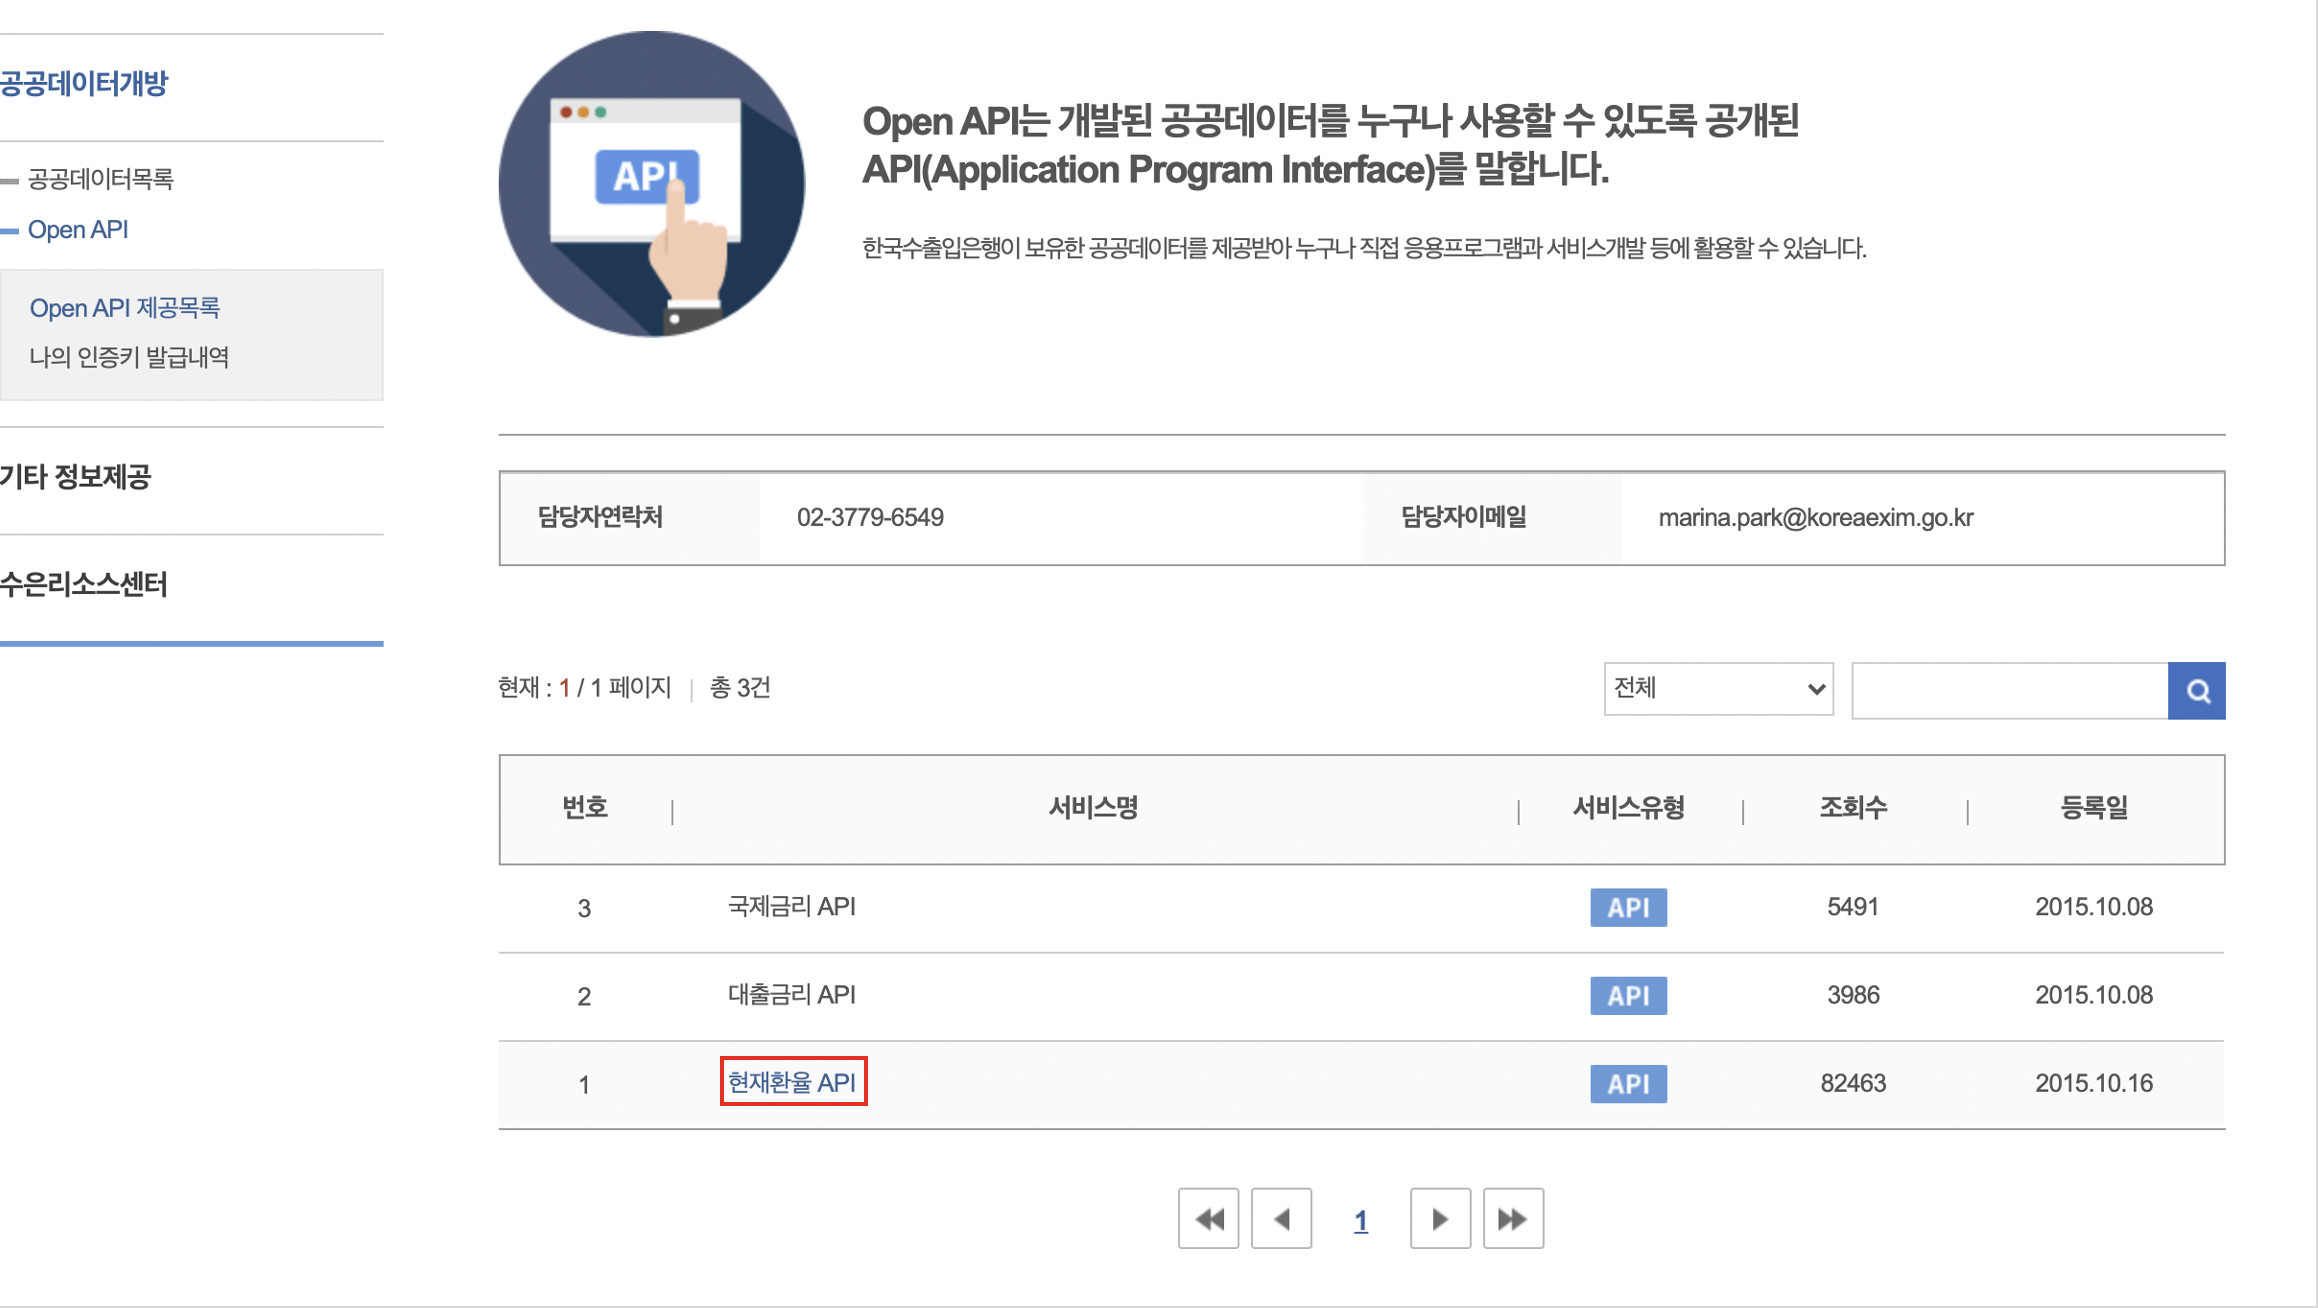Image resolution: width=2318 pixels, height=1308 pixels.
Task: Click view count 3986
Action: [1853, 995]
